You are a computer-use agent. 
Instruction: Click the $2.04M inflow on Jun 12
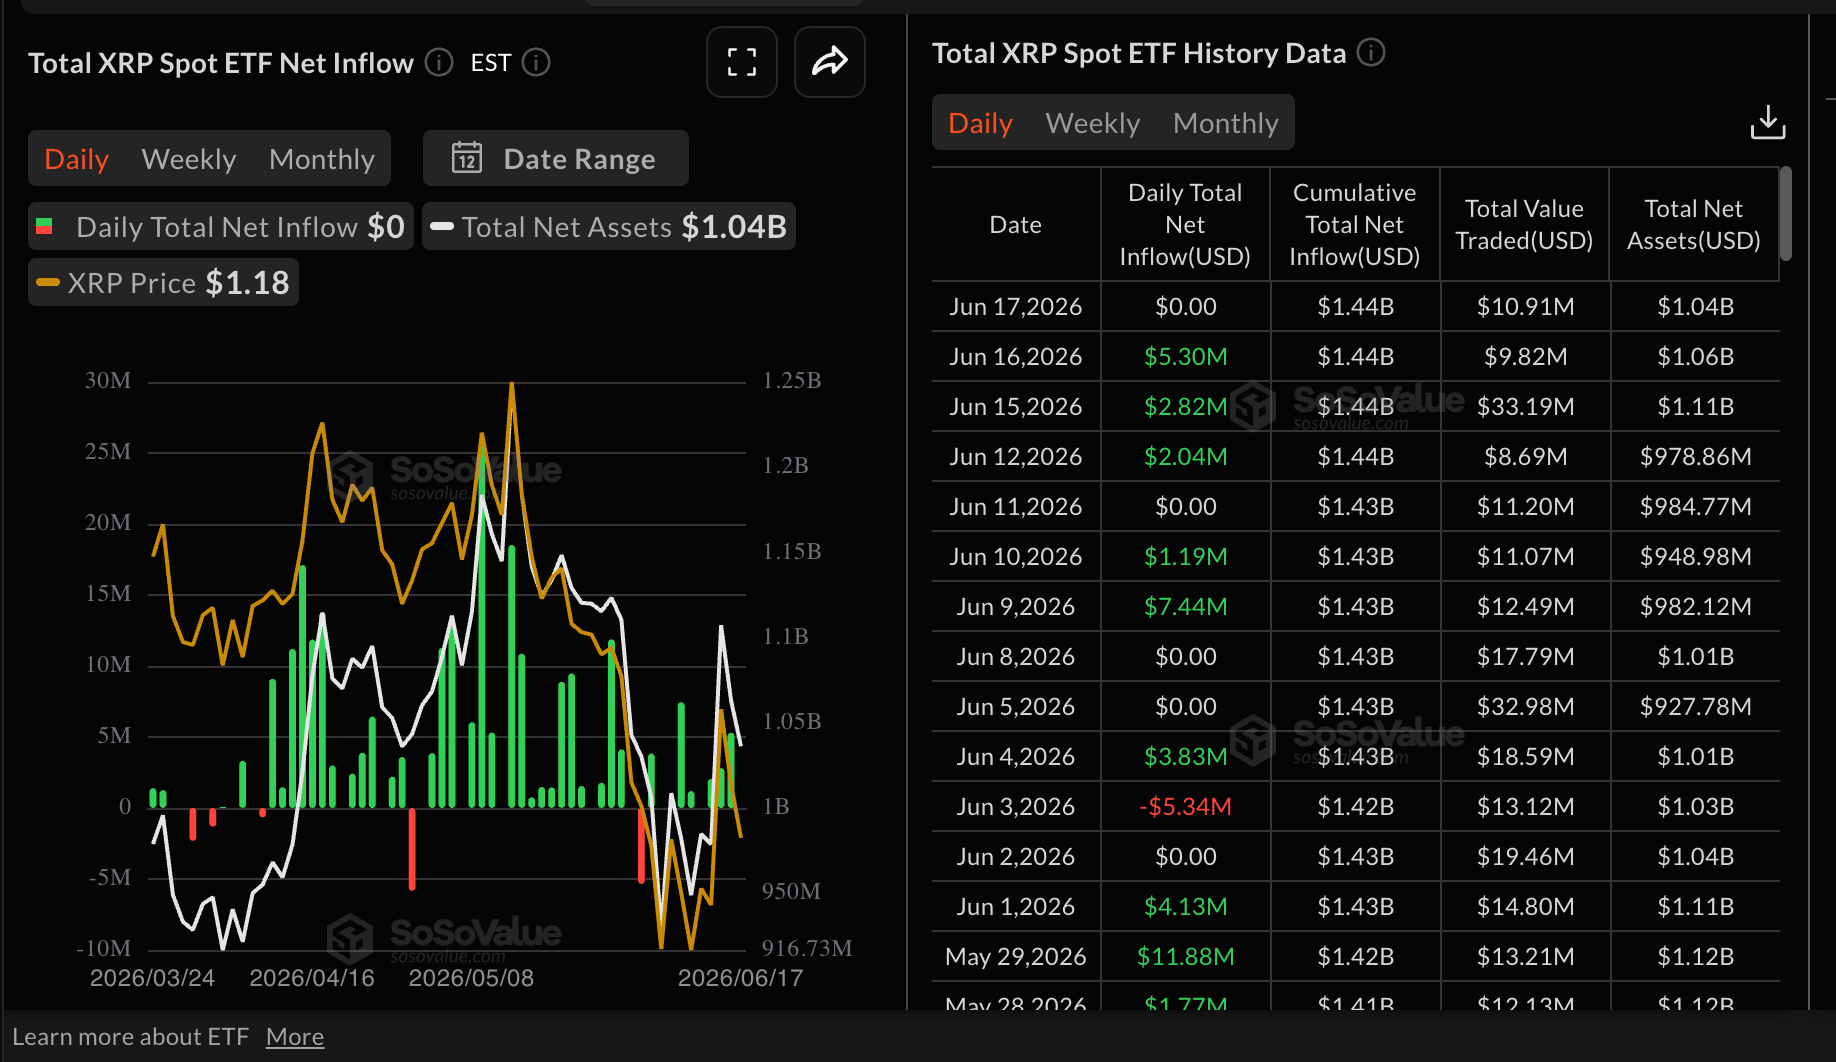(x=1186, y=457)
